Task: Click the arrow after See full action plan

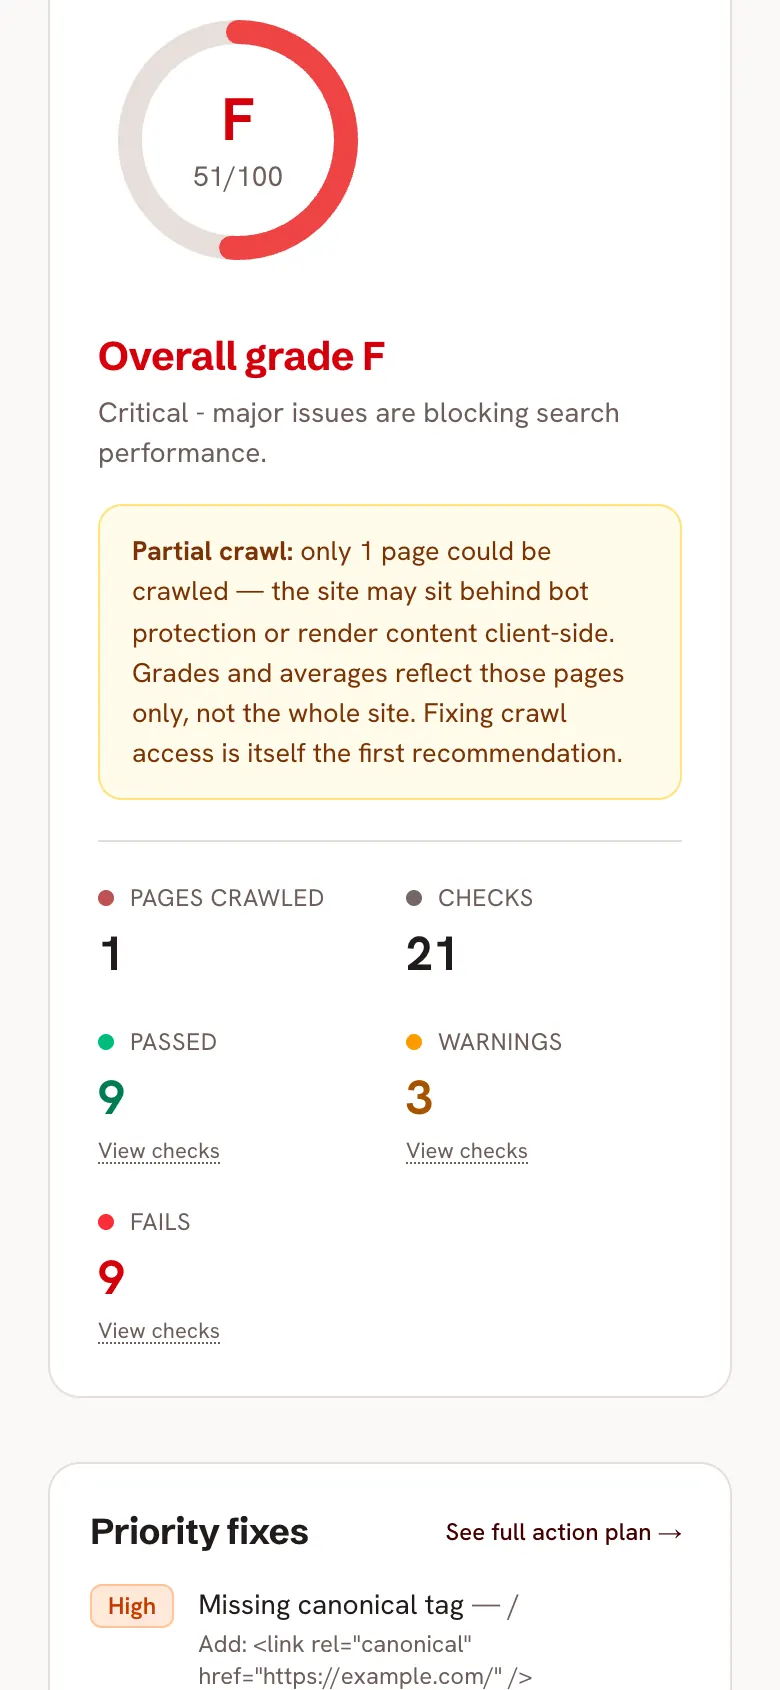Action: click(x=671, y=1533)
